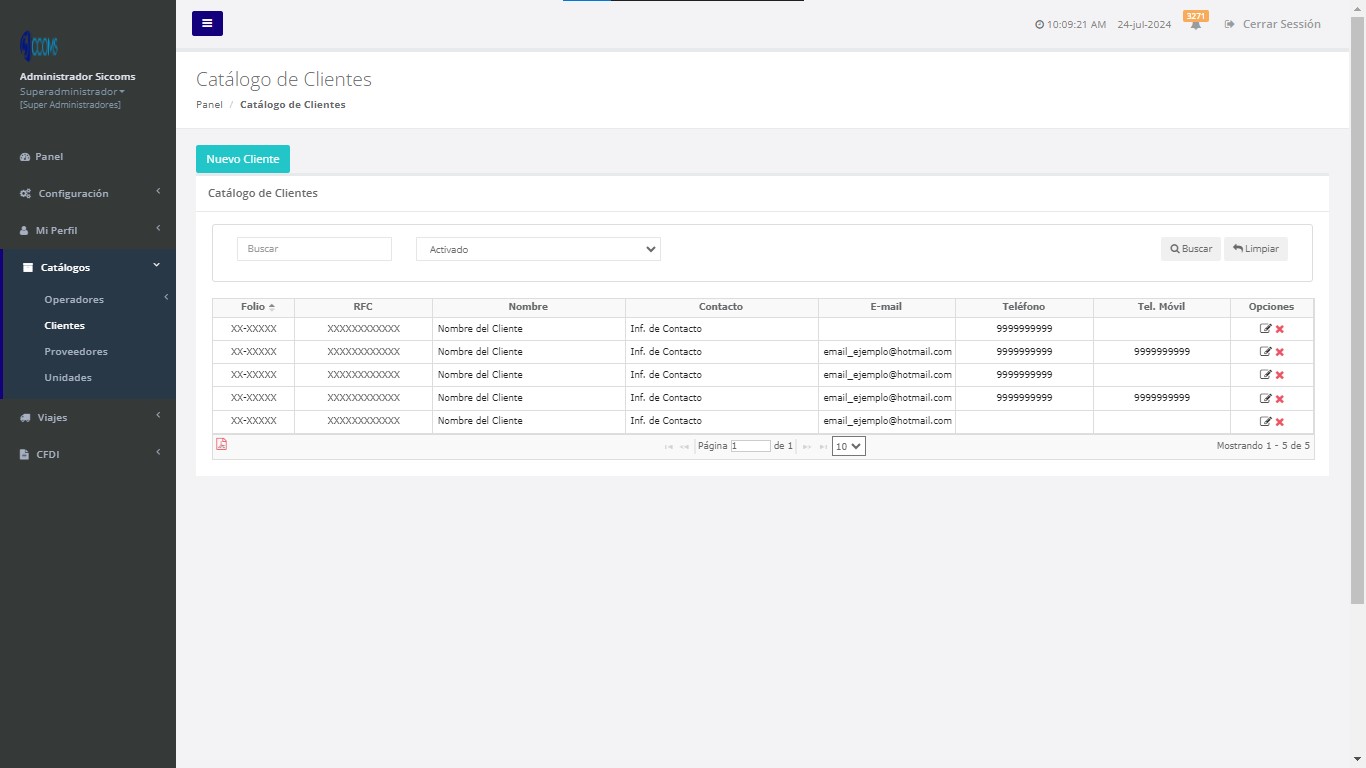Sort table by Folio column header
This screenshot has height=768, width=1366.
[x=254, y=307]
